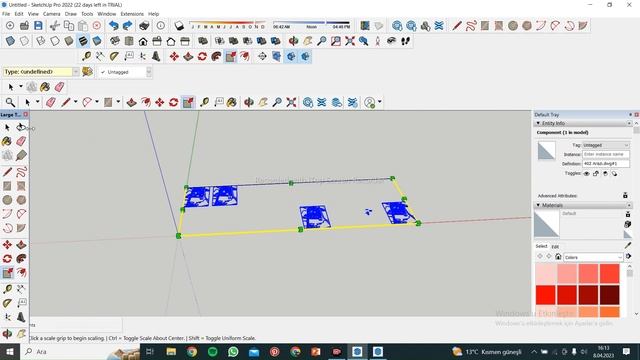
Task: Toggle shadows display icon in top toolbar
Action: [178, 26]
